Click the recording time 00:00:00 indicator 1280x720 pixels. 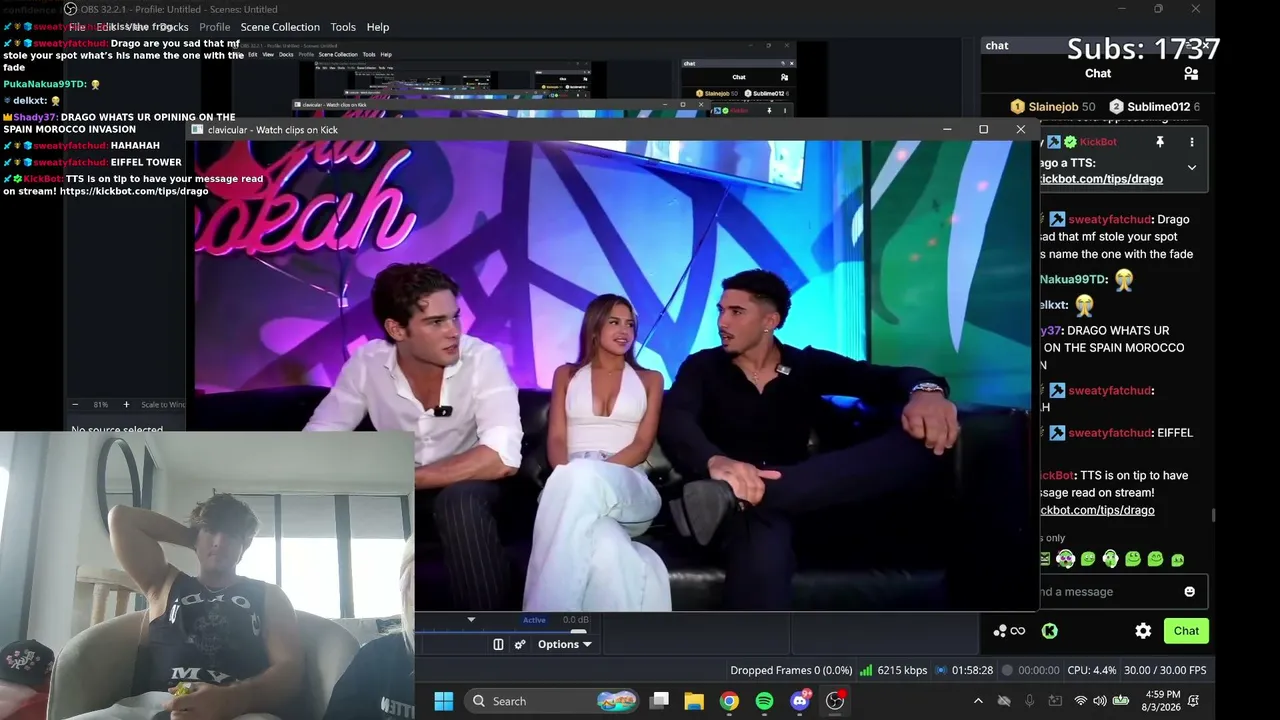(1031, 670)
